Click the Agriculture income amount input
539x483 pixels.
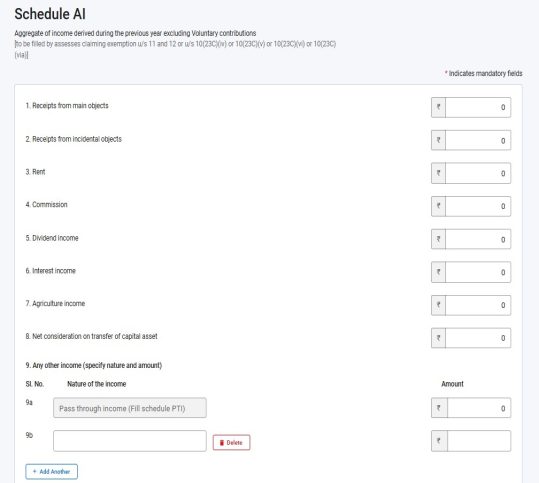[478, 305]
